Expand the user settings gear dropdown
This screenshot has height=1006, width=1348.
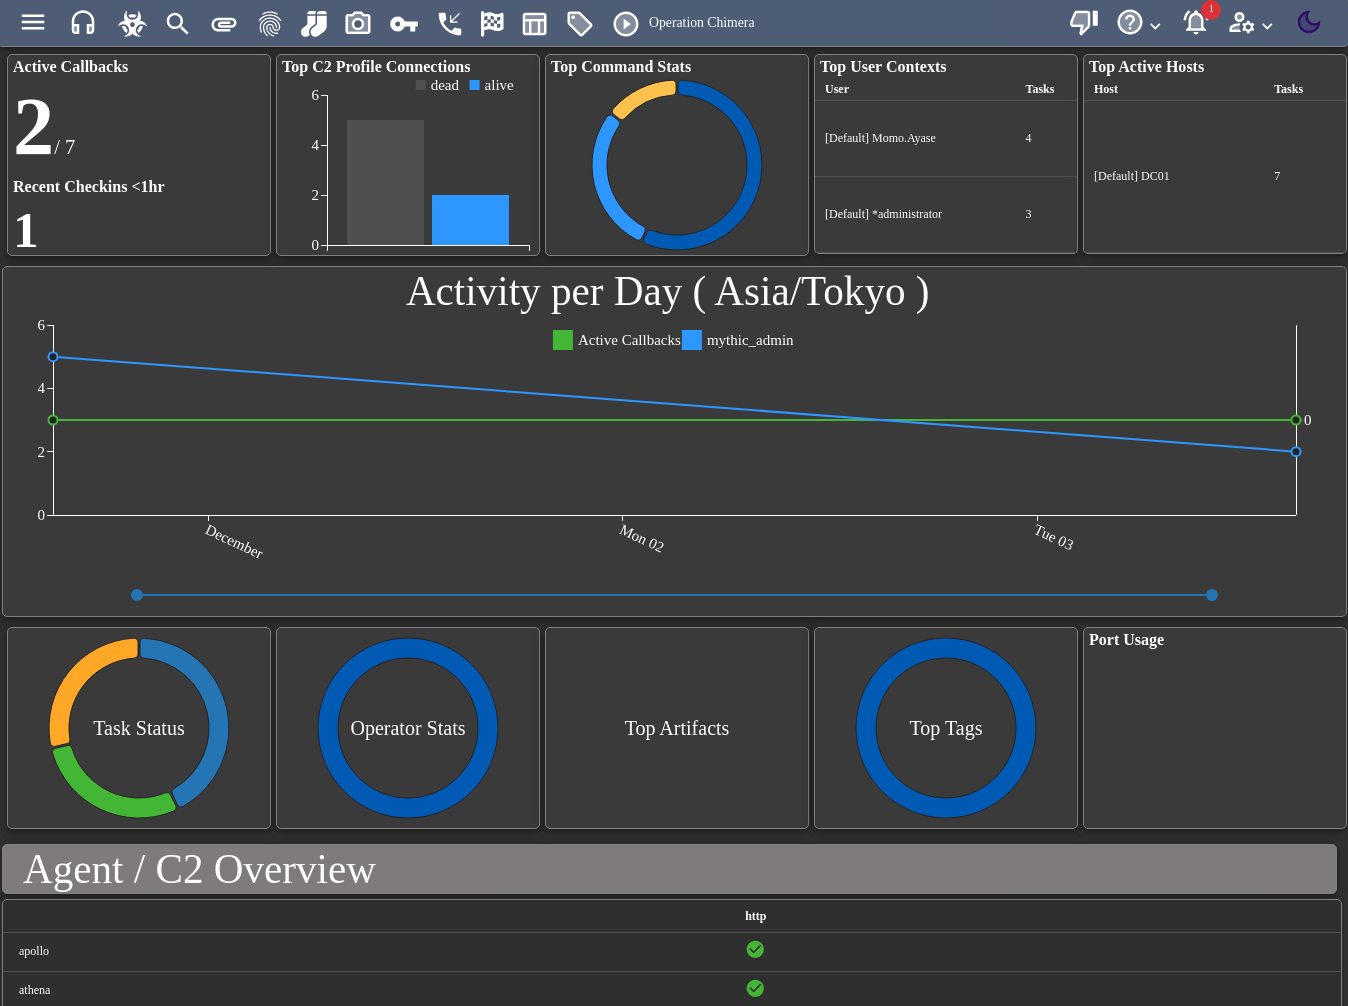point(1250,23)
